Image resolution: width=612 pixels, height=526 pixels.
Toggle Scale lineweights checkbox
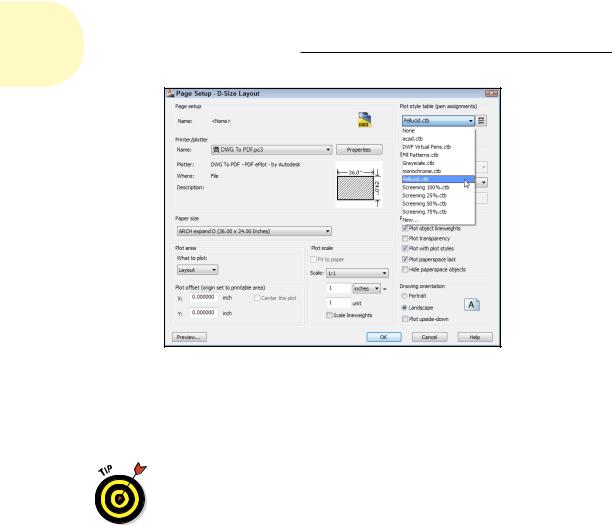pyautogui.click(x=329, y=315)
